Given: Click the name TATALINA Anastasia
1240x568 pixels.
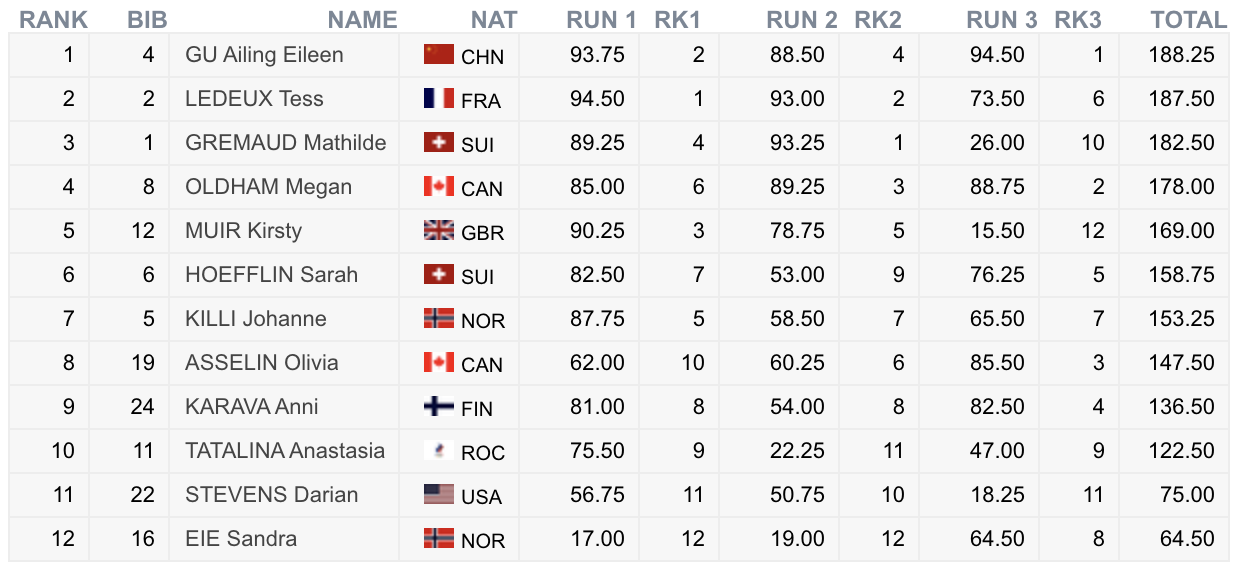Looking at the screenshot, I should pos(285,451).
